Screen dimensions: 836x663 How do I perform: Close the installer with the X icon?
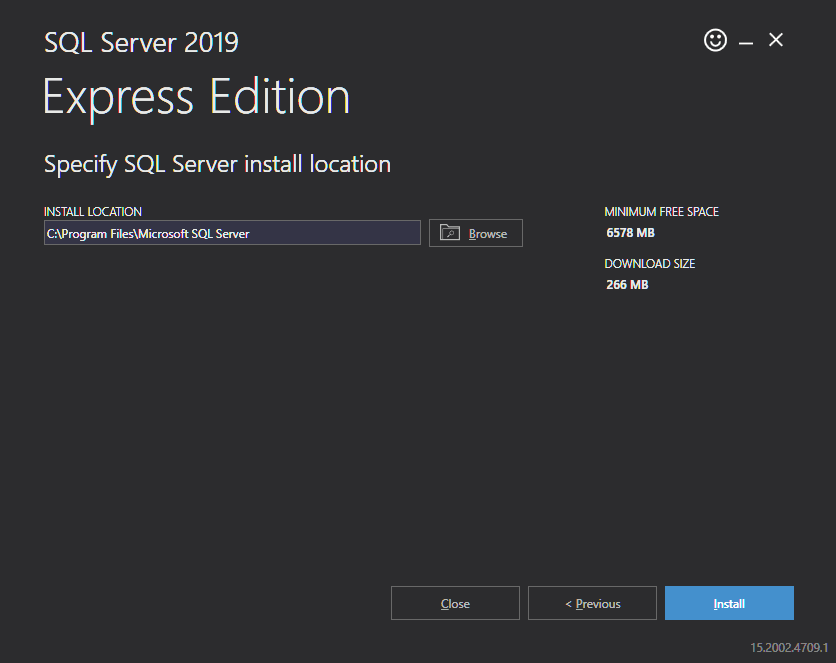776,40
